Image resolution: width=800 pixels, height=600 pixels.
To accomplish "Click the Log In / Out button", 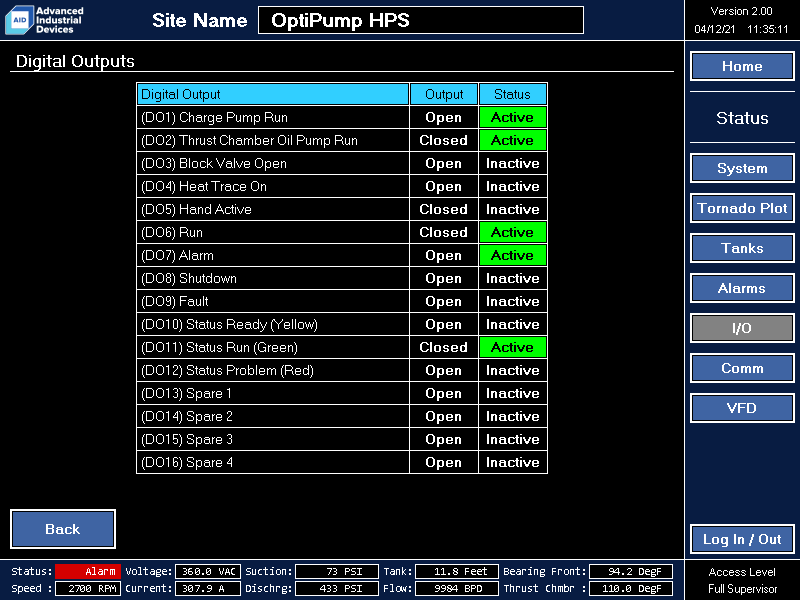I will (742, 539).
